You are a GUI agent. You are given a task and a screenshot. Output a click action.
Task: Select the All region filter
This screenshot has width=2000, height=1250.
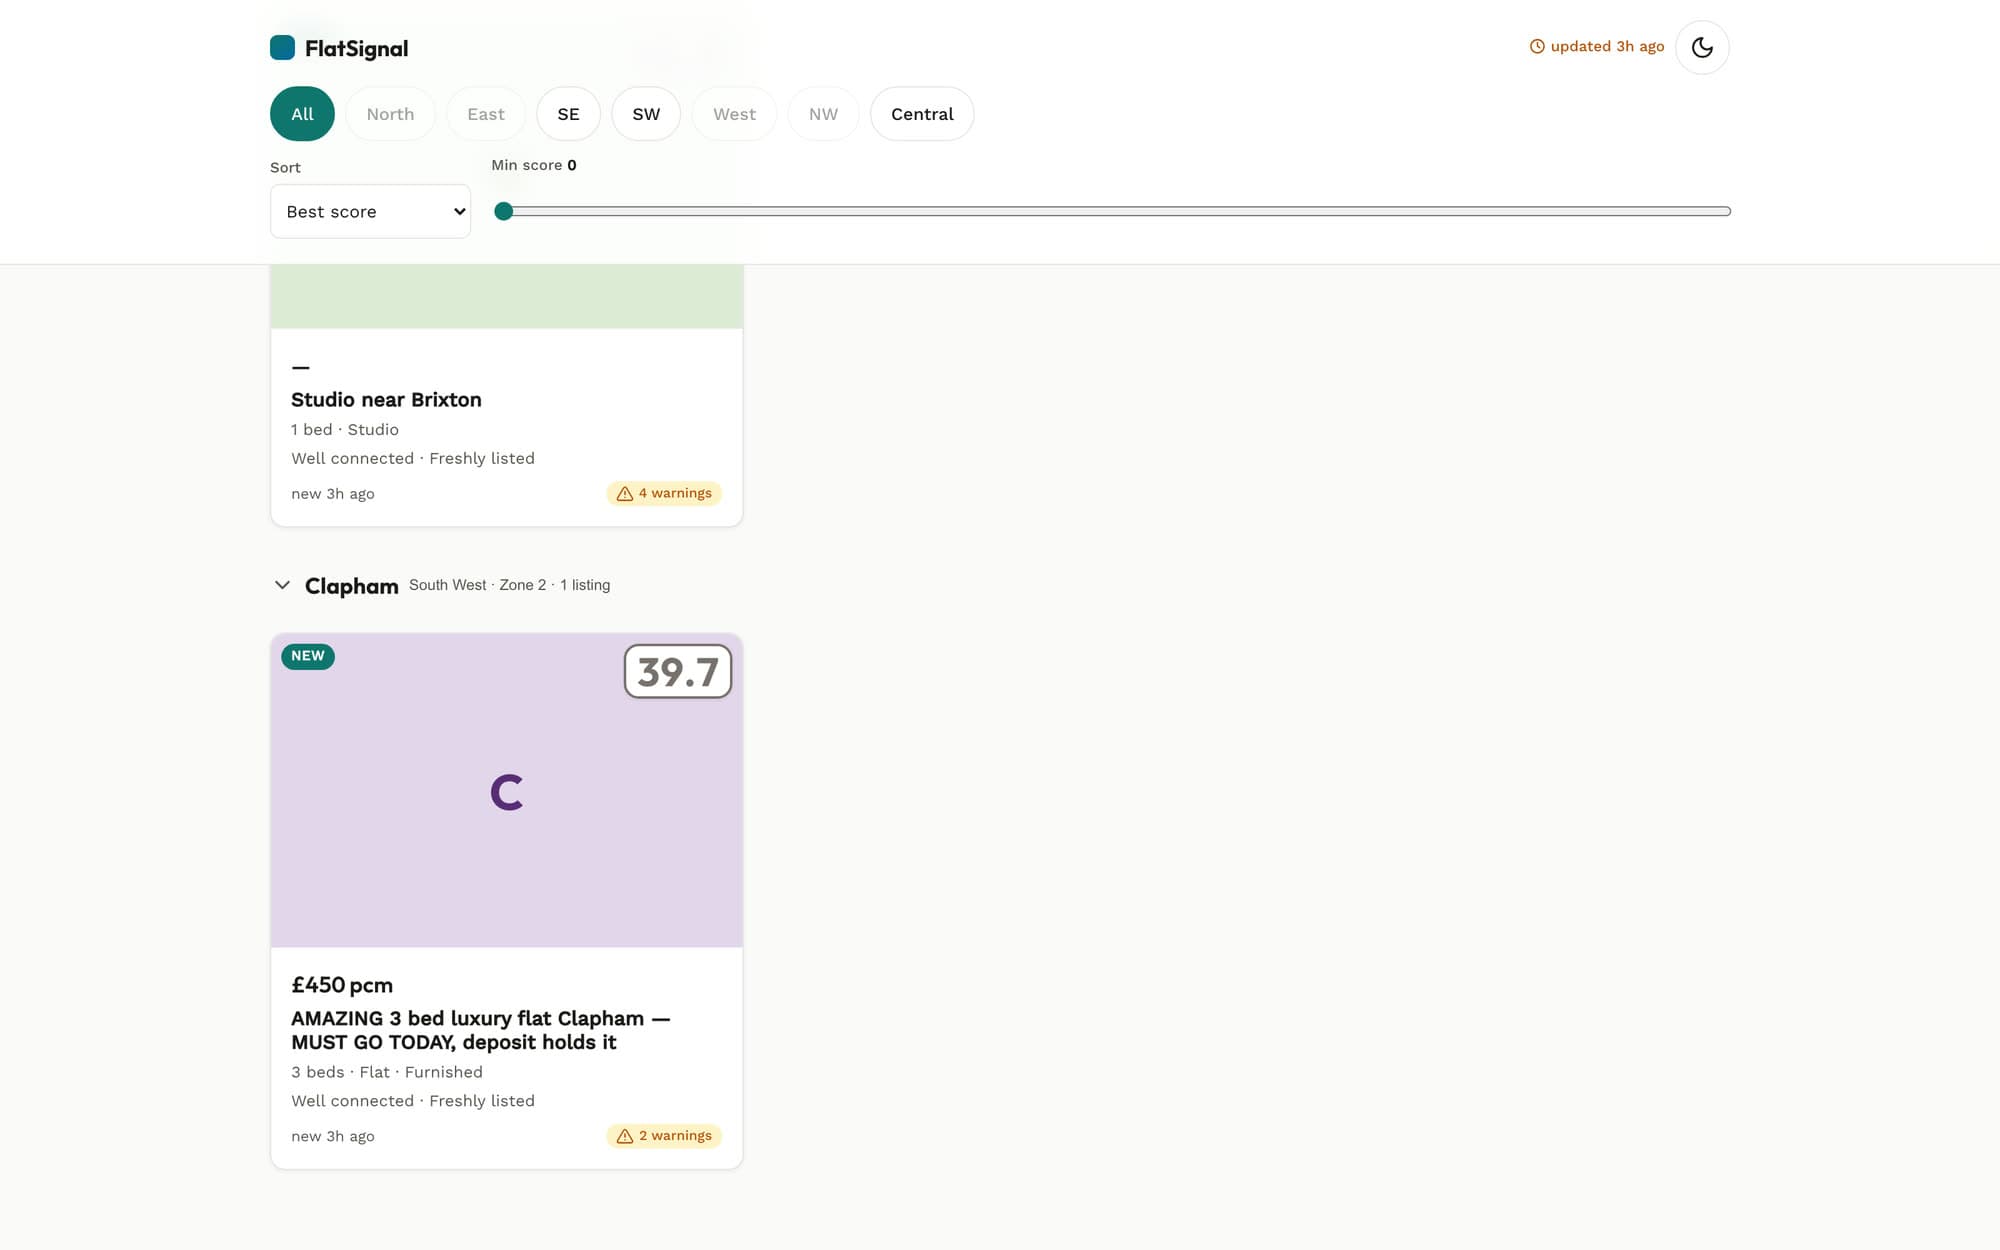pyautogui.click(x=302, y=114)
